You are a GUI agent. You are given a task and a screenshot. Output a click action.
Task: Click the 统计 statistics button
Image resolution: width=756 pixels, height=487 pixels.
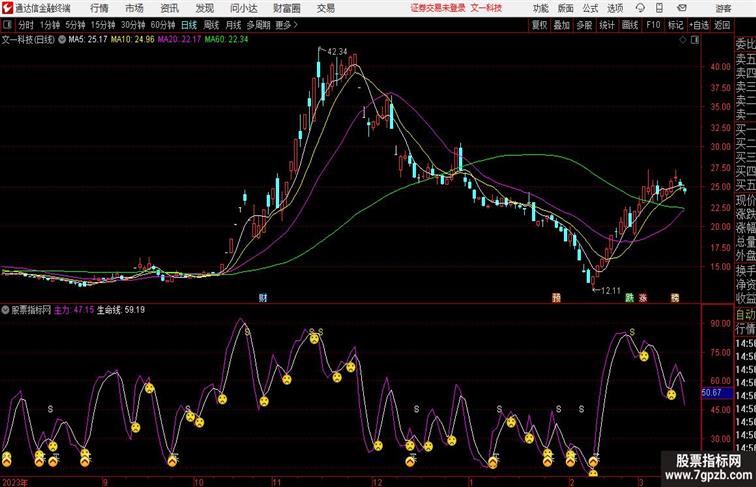click(607, 25)
